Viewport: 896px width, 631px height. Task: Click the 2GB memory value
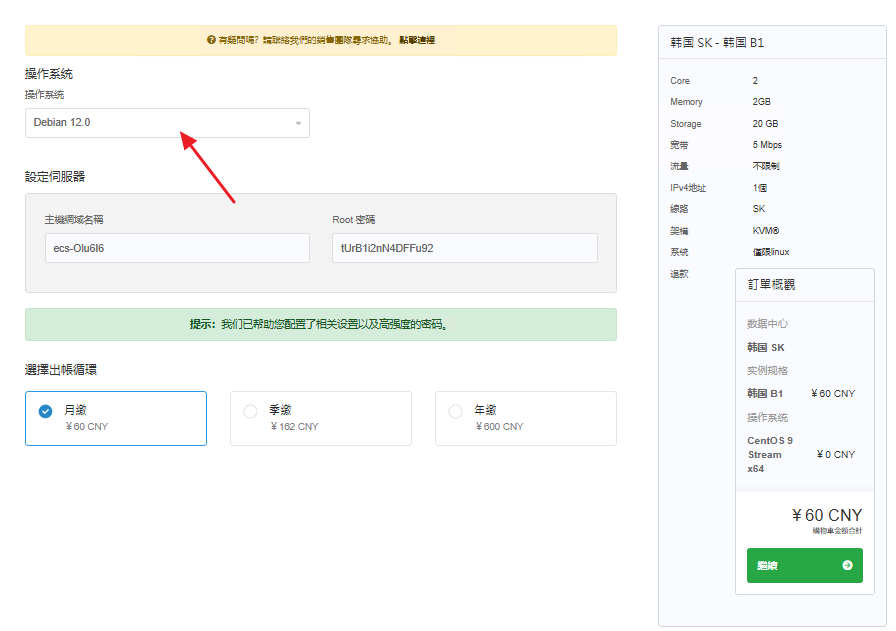pos(761,102)
